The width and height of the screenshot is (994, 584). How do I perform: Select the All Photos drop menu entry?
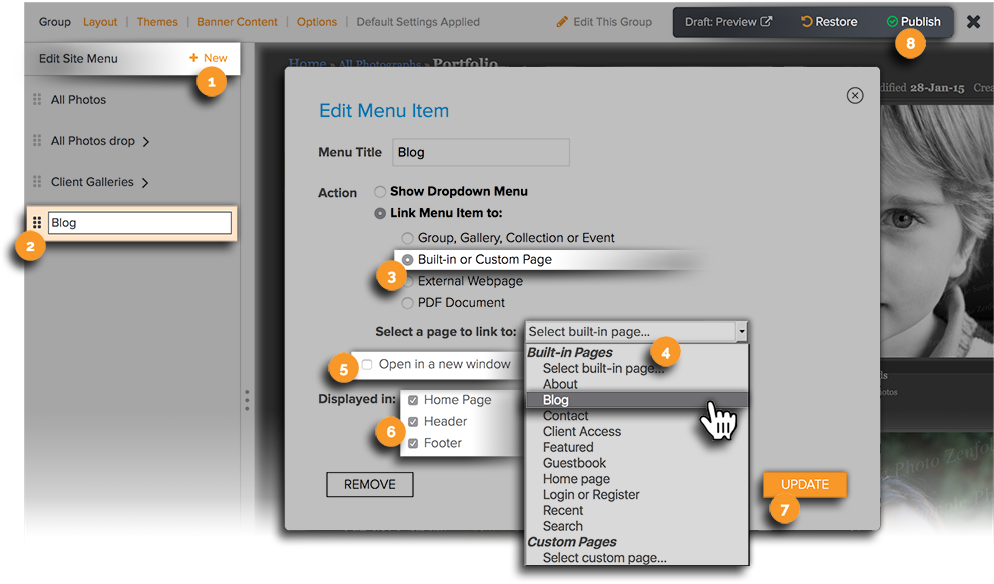(93, 141)
